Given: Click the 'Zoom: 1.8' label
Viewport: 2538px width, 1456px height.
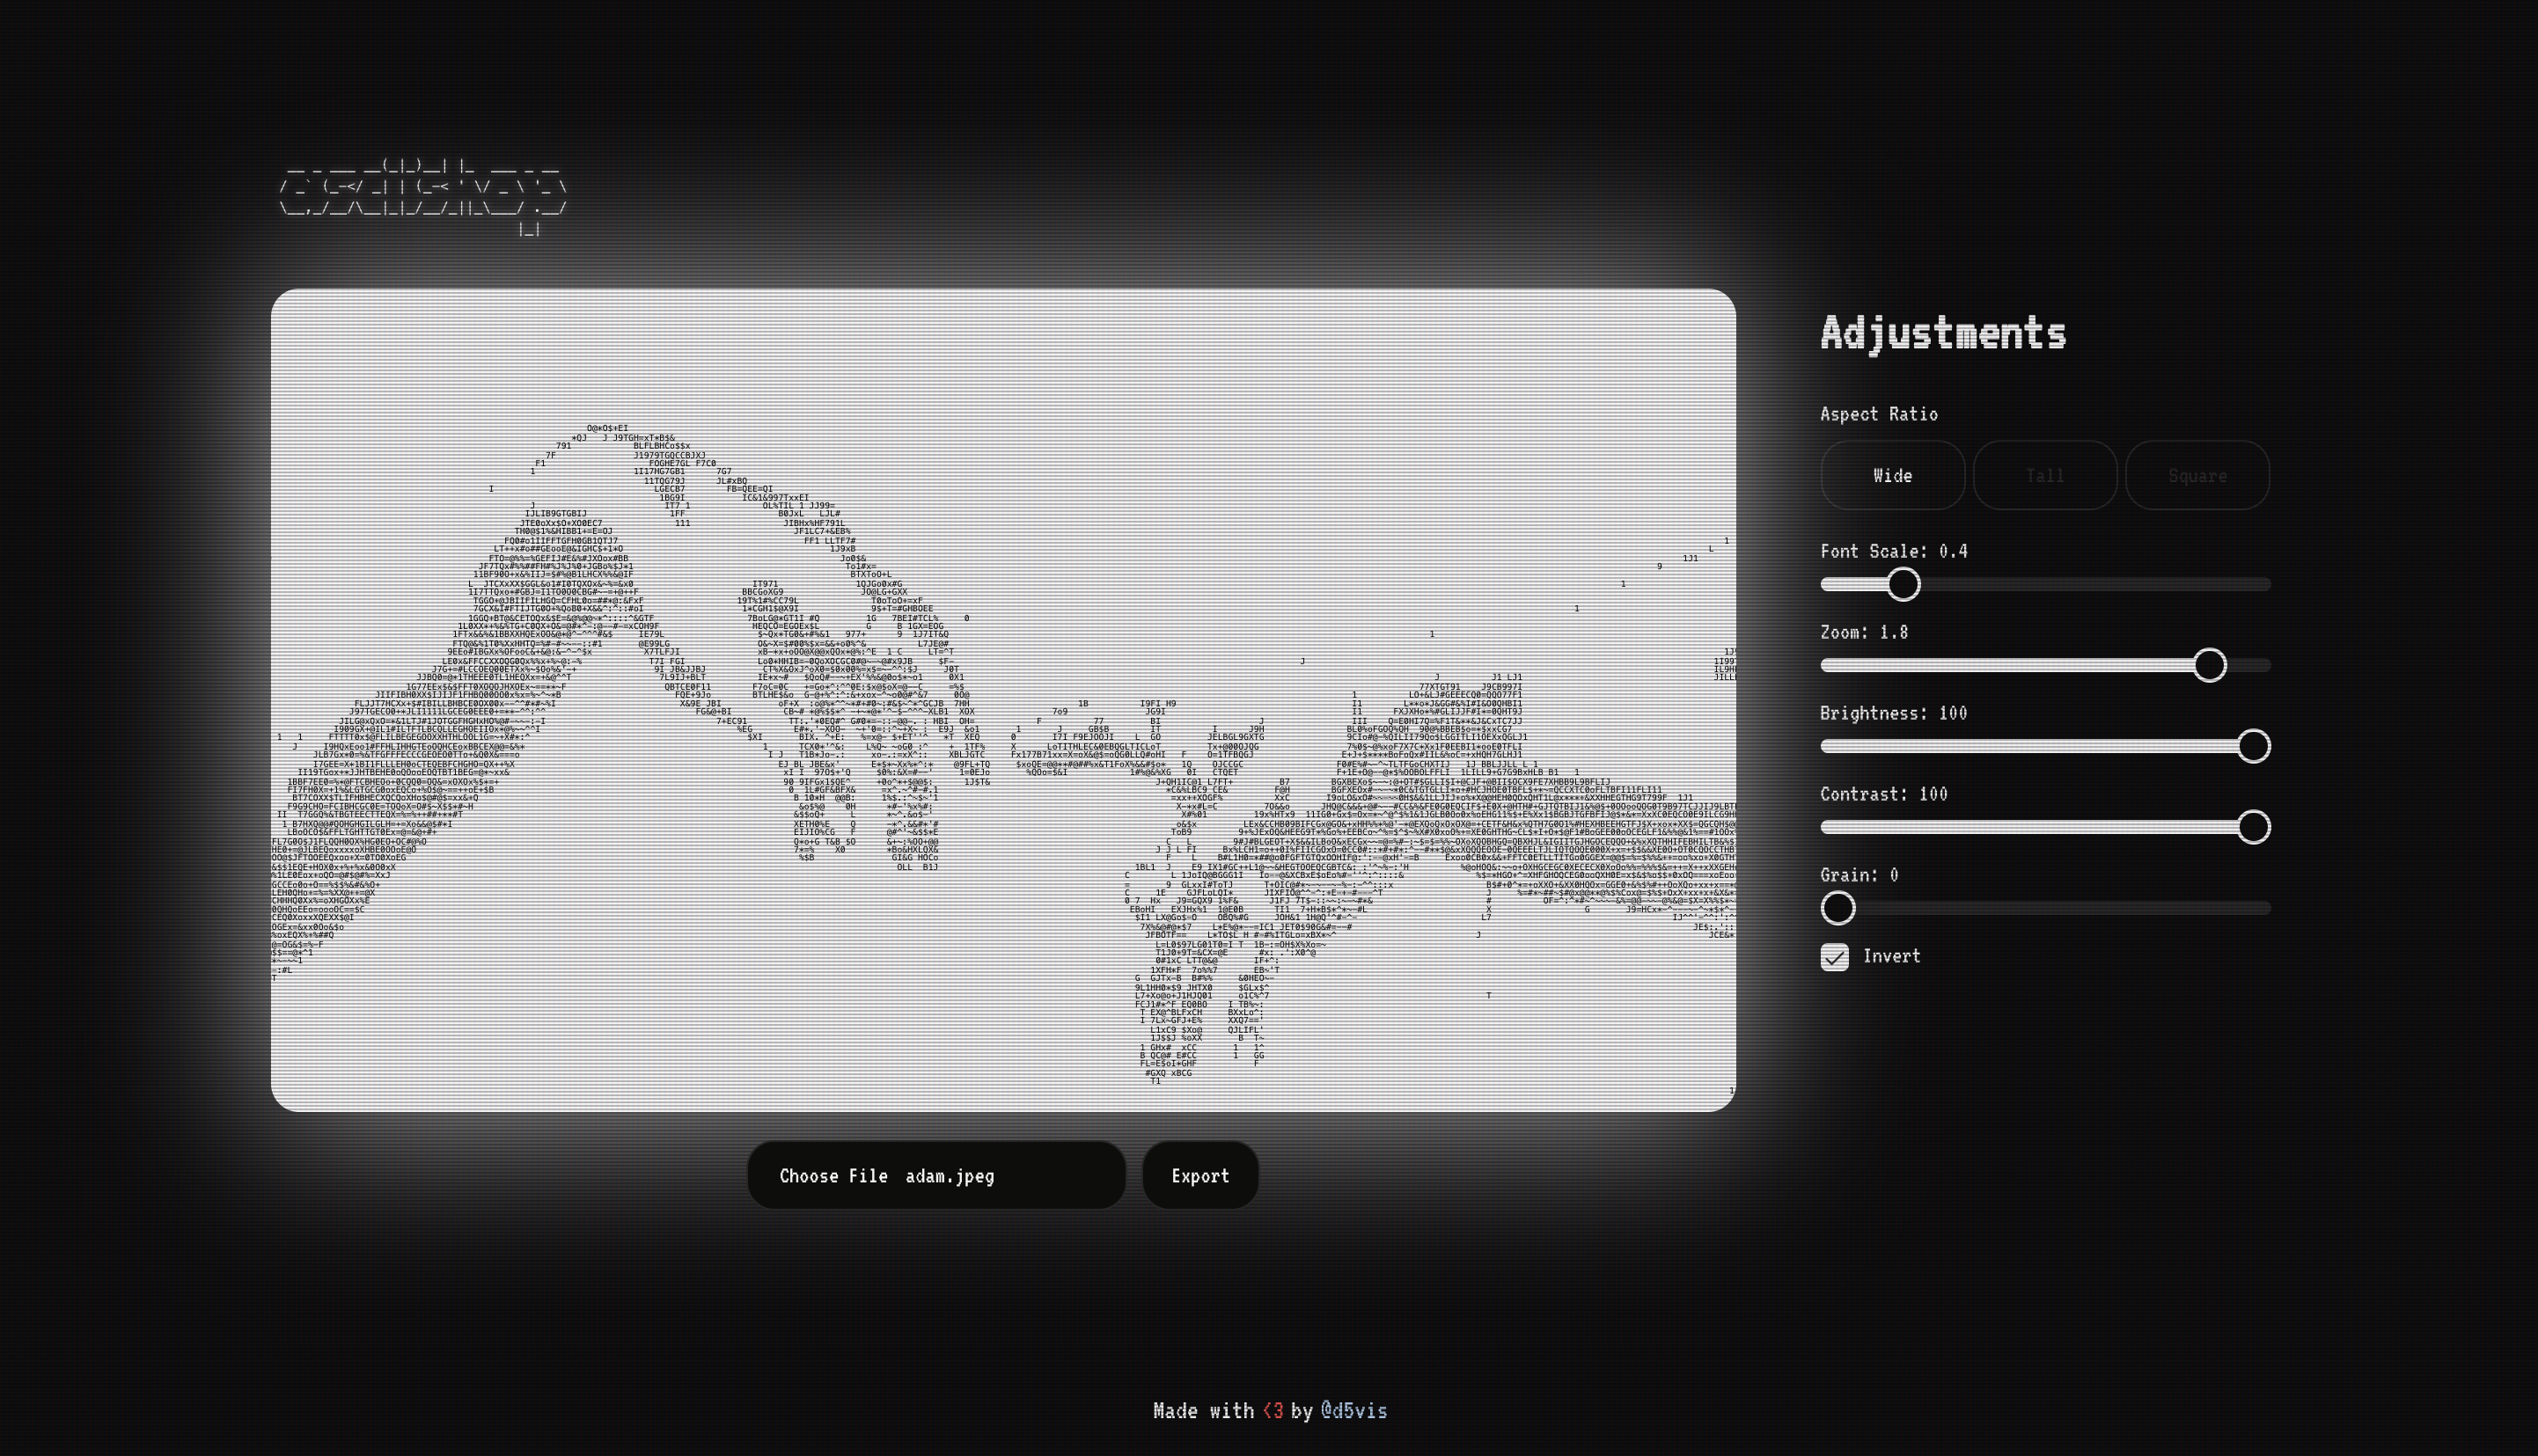Looking at the screenshot, I should [1864, 632].
